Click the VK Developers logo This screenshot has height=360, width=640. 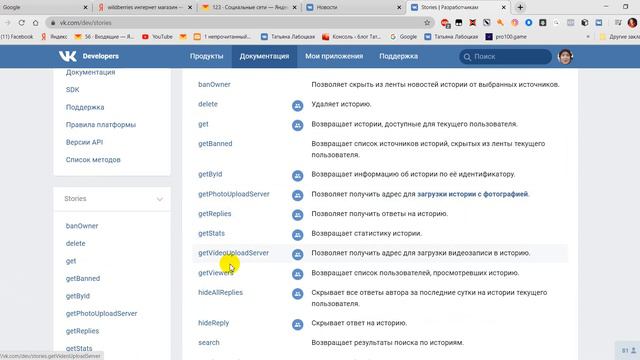(x=89, y=56)
